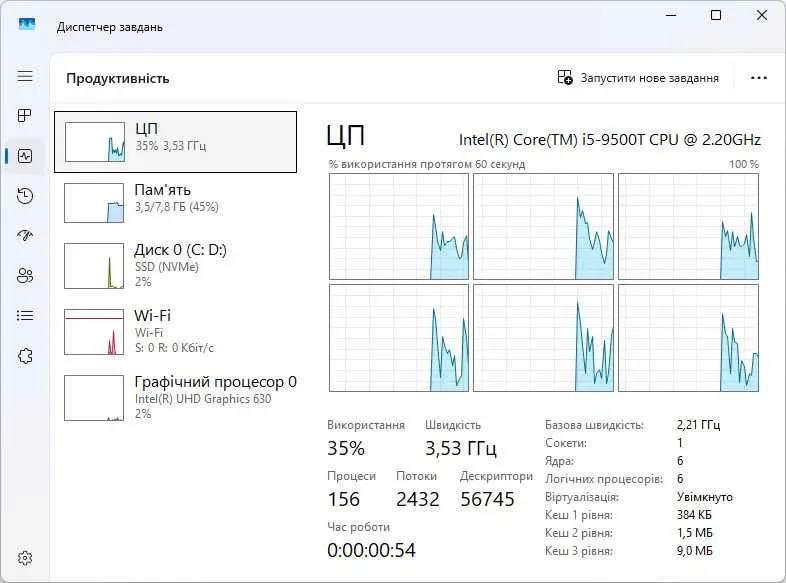Open the Details list page icon
This screenshot has width=786, height=583.
click(25, 315)
